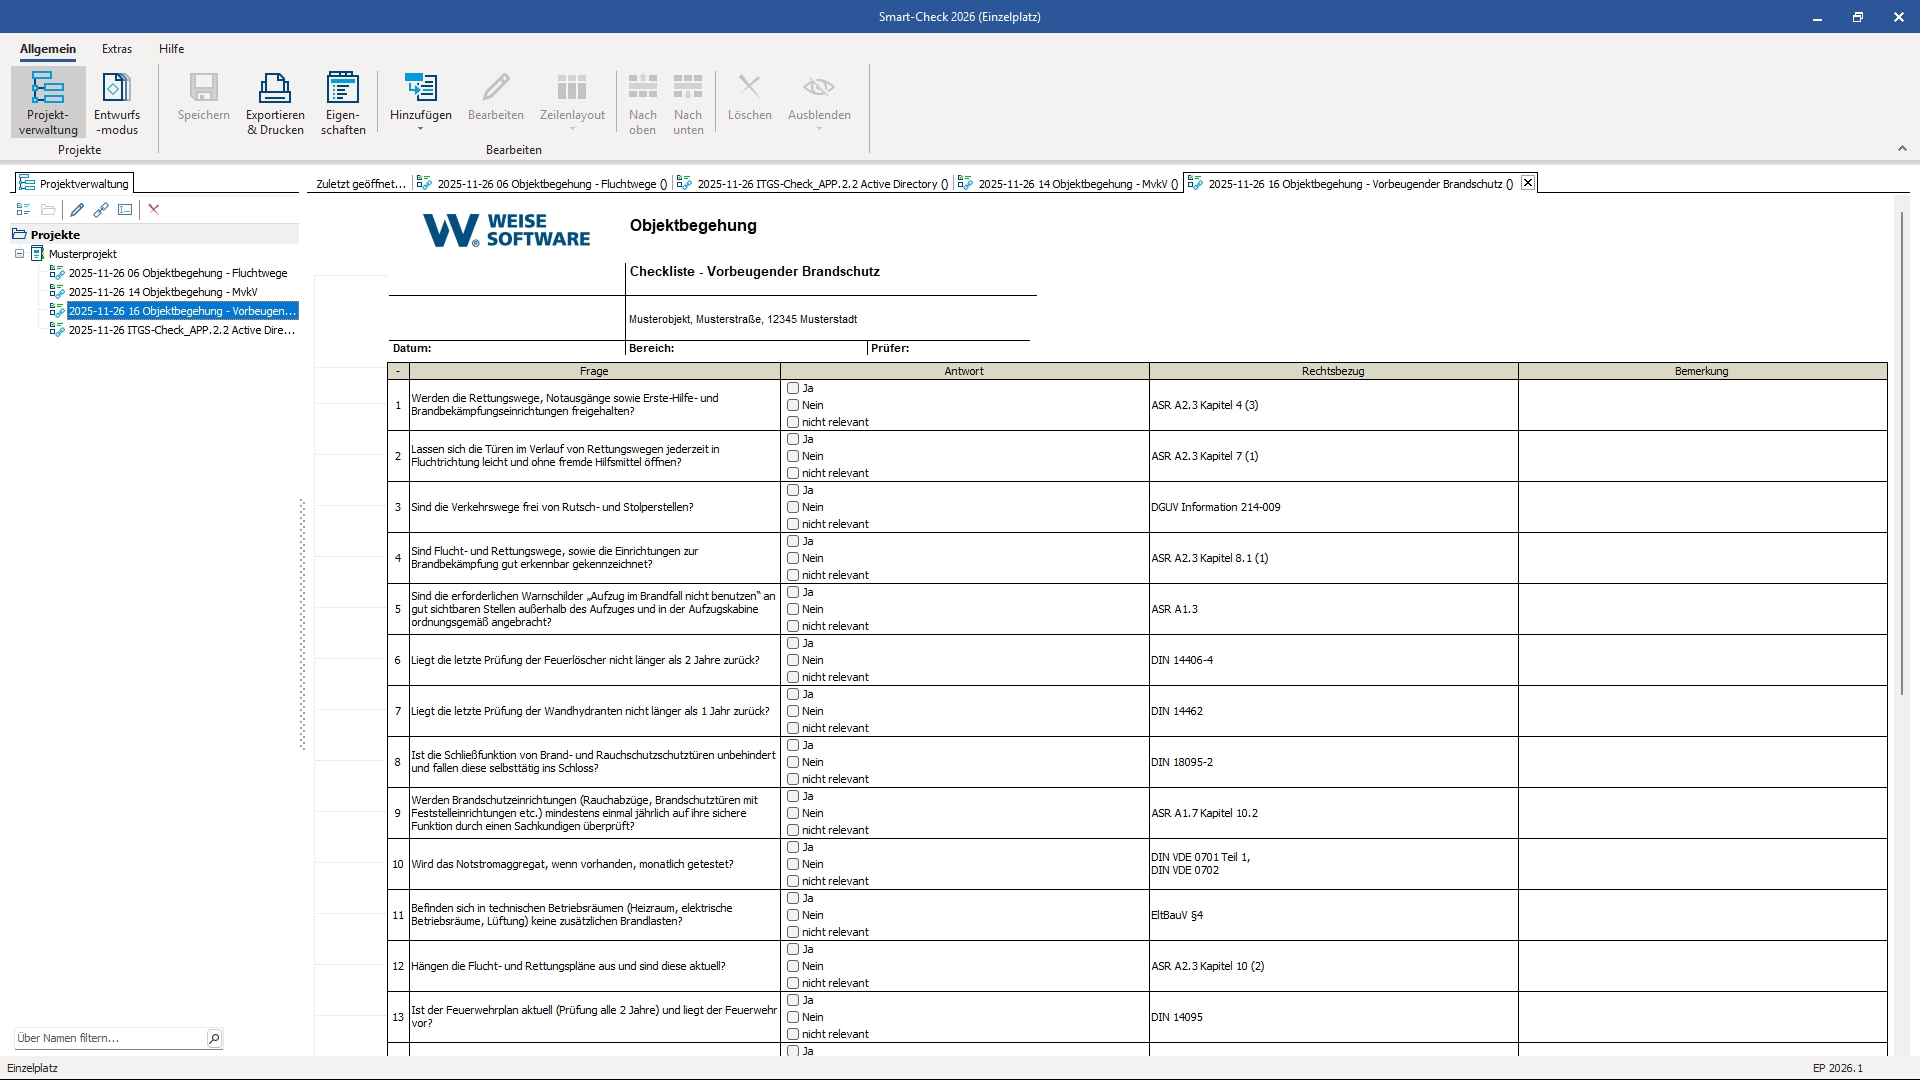Close the Vorbeugender Brandschutz tab
The height and width of the screenshot is (1080, 1920).
(x=1527, y=183)
